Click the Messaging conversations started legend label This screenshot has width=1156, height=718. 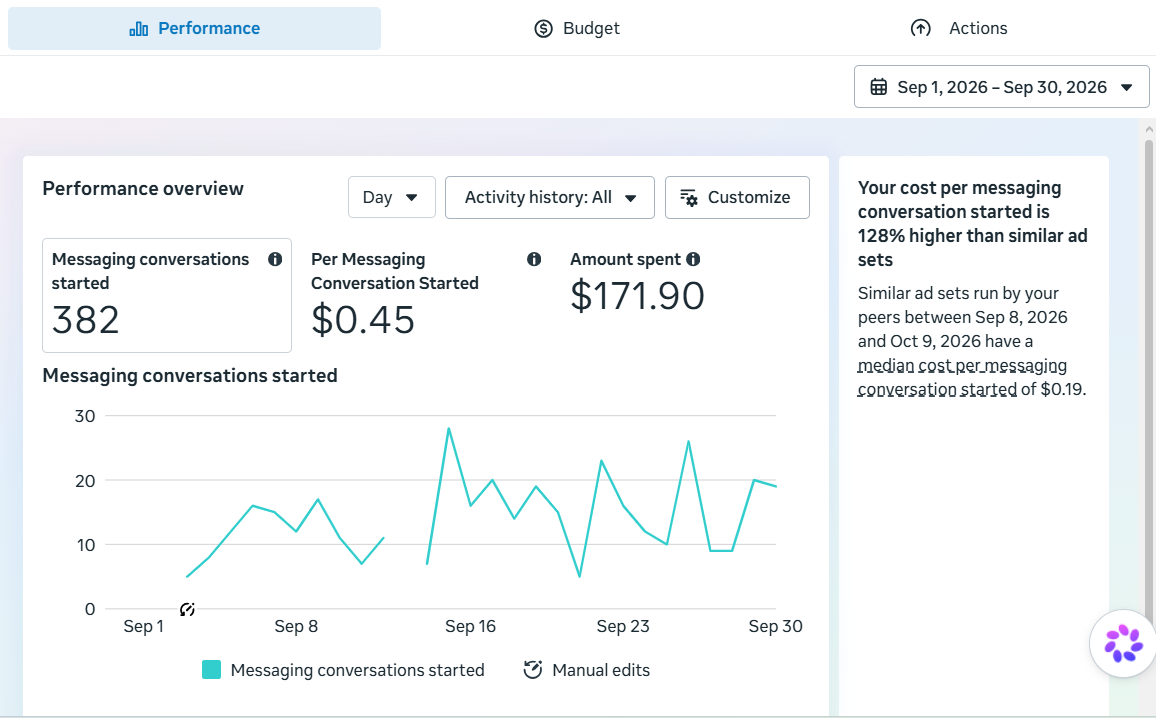point(358,670)
